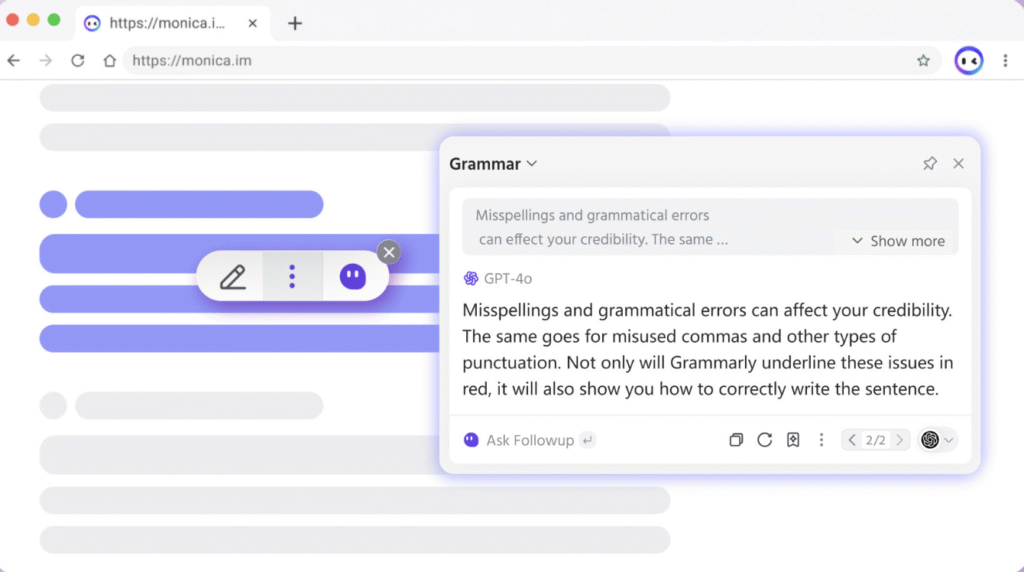This screenshot has width=1024, height=572.
Task: Open the model selector dropdown at panel bottom
Action: coord(937,440)
